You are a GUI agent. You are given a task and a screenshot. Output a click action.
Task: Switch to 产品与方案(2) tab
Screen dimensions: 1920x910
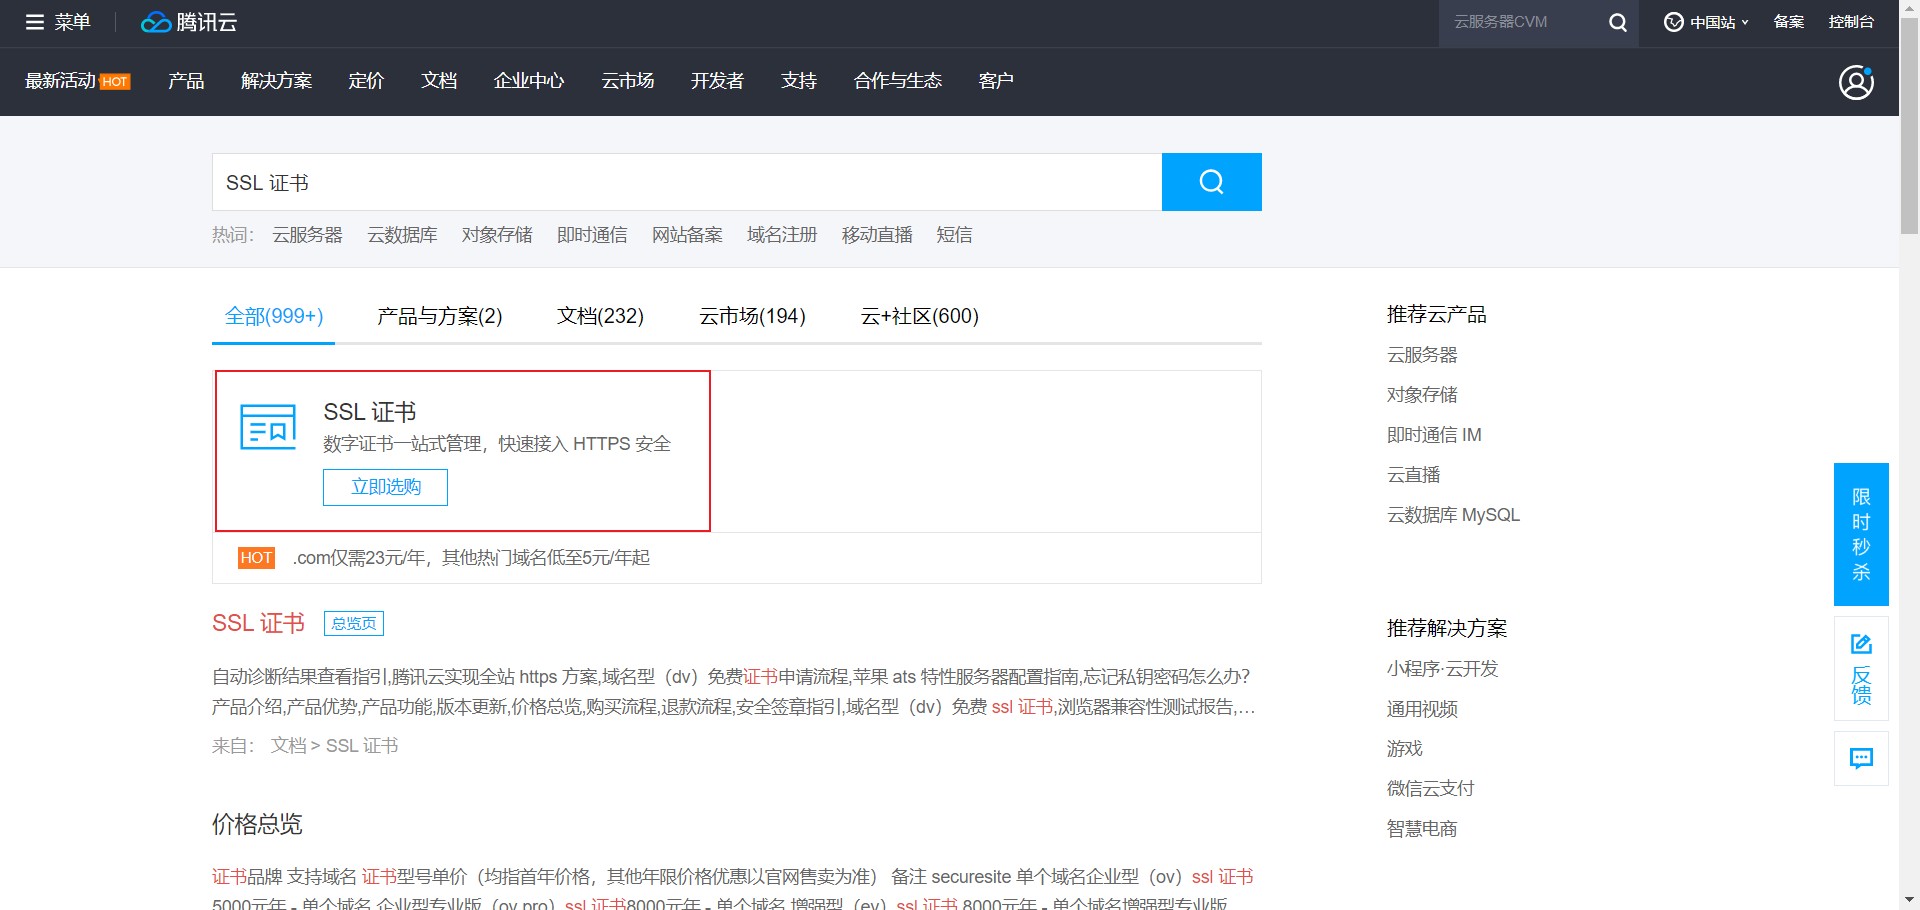[440, 316]
